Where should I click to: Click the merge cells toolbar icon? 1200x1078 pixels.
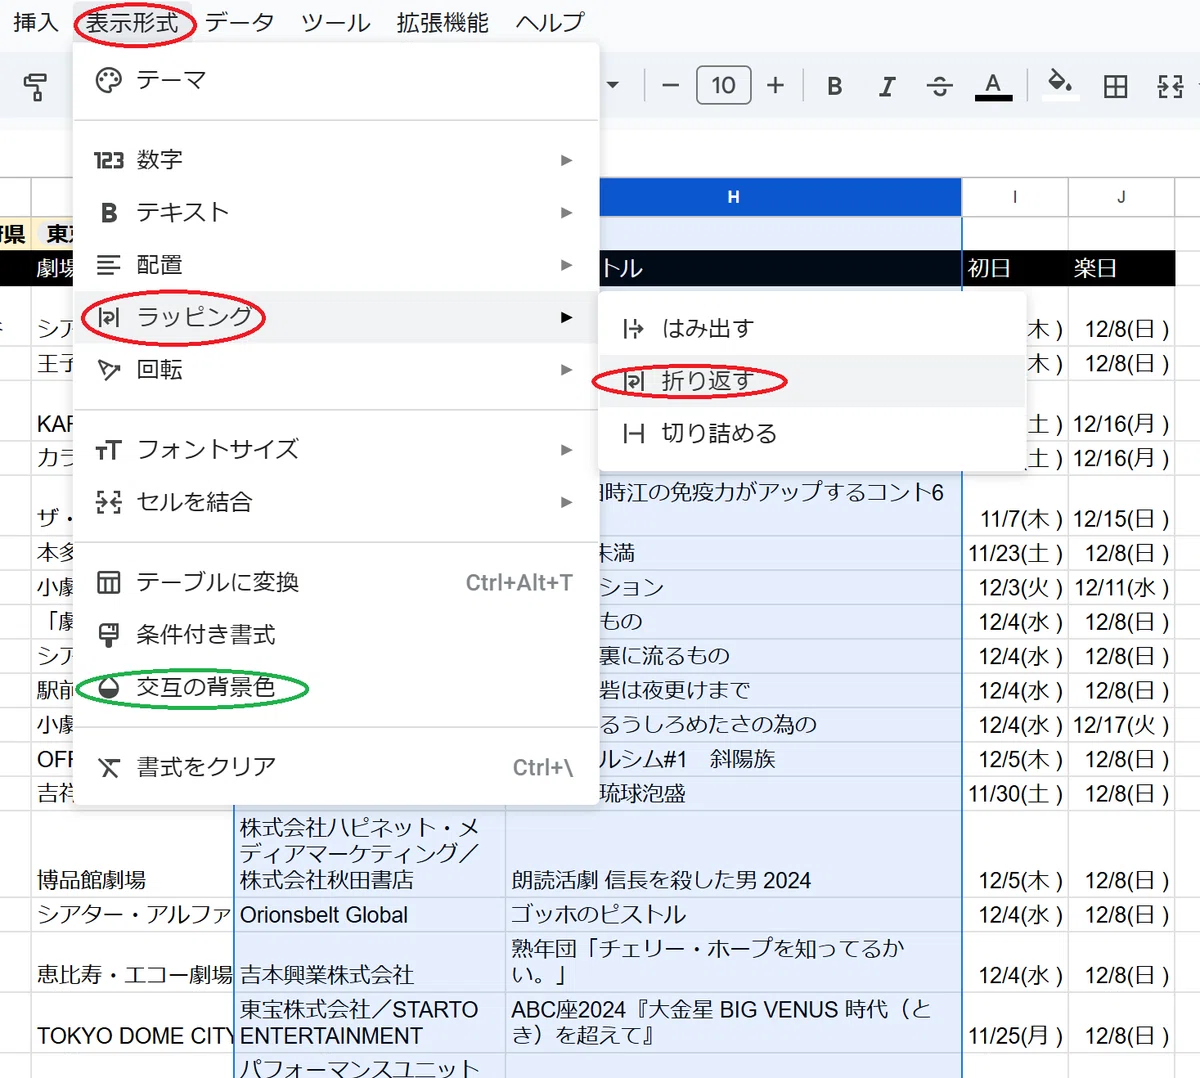pos(1170,87)
